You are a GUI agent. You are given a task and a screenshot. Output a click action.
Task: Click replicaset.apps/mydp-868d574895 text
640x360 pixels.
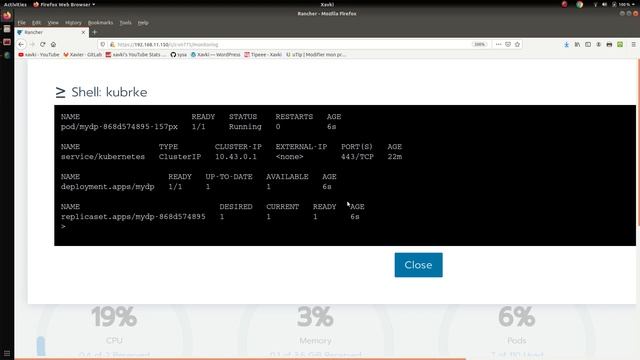133,217
